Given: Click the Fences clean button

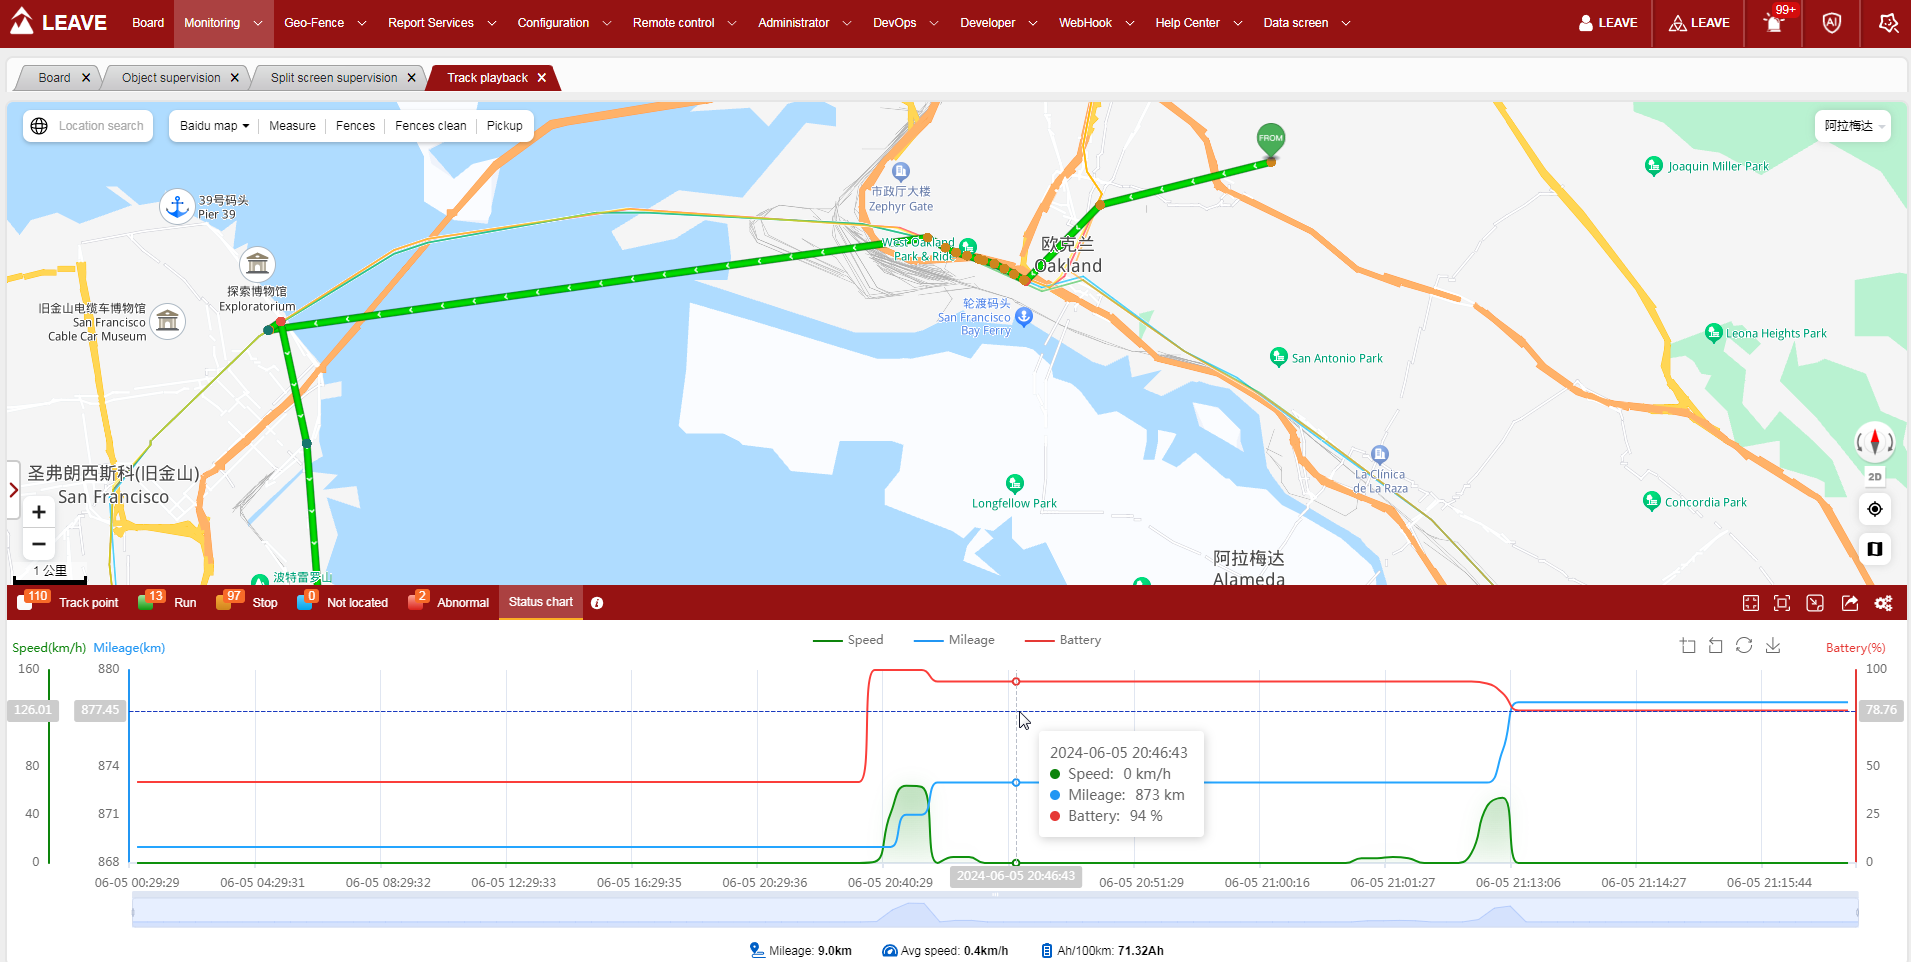Looking at the screenshot, I should [x=430, y=126].
